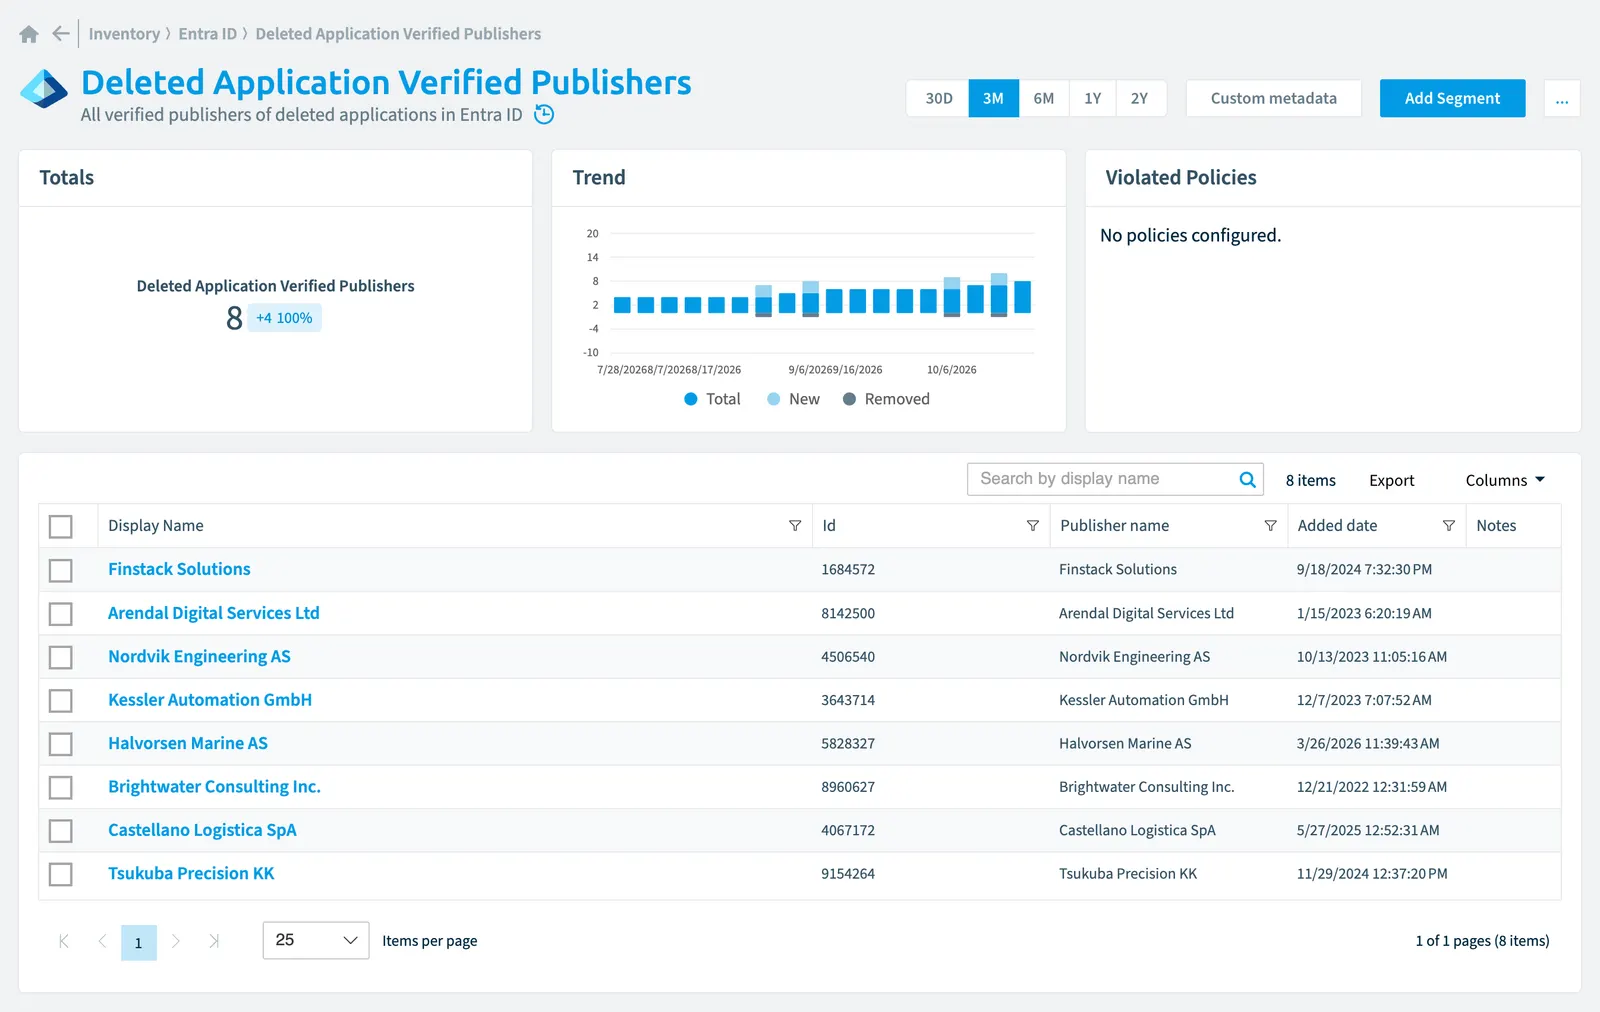Open the Display Name filter icon

pos(795,525)
